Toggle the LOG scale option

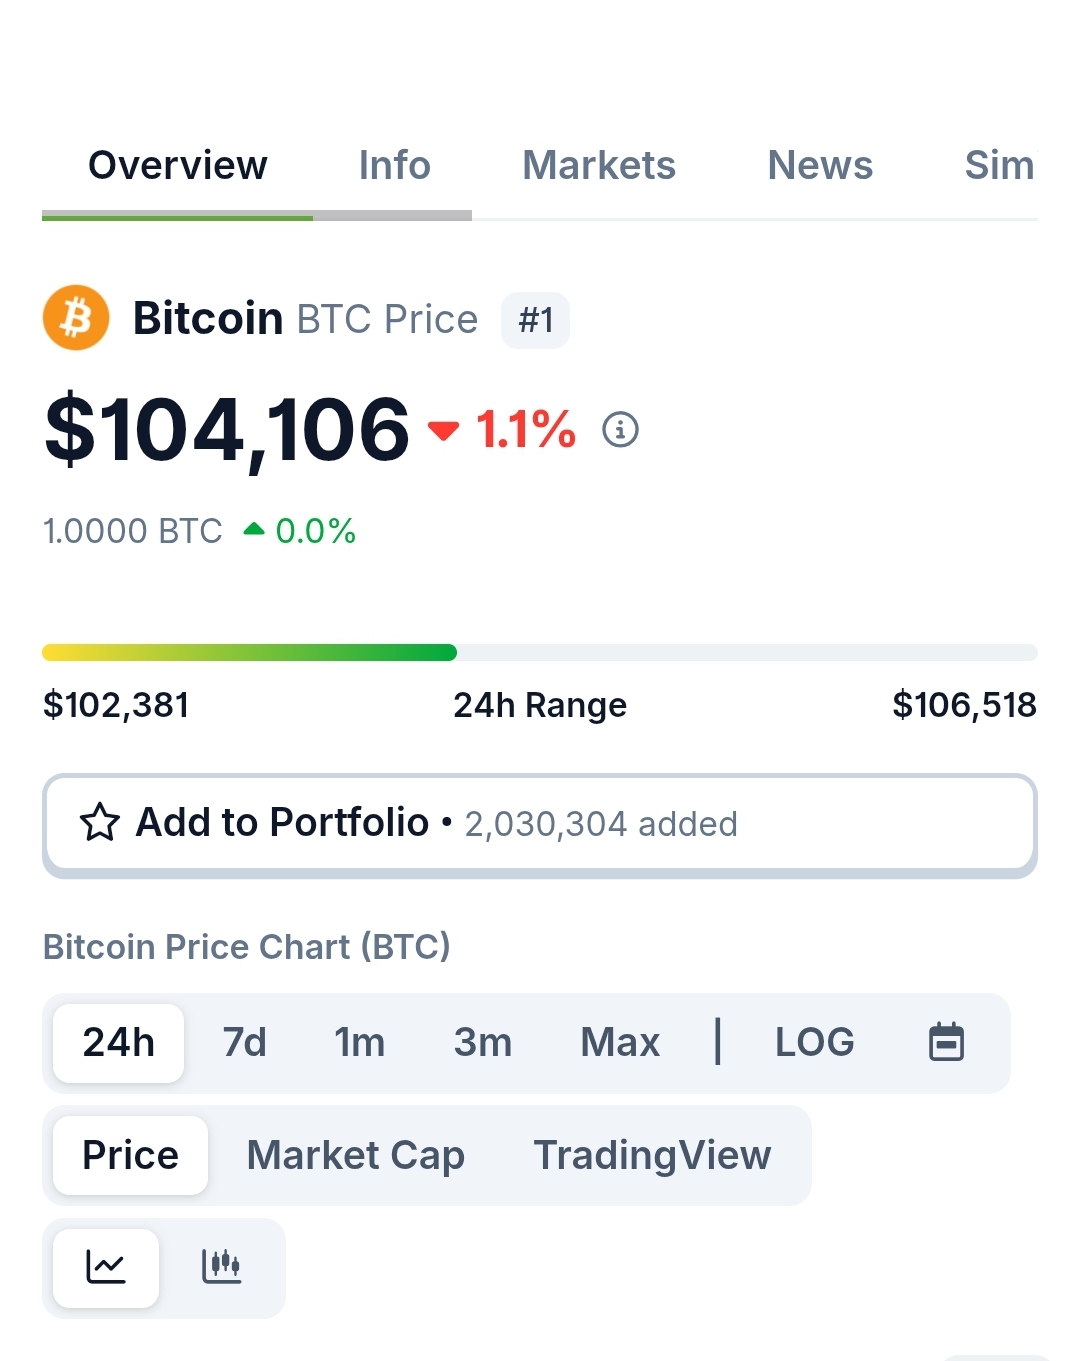tap(815, 1042)
